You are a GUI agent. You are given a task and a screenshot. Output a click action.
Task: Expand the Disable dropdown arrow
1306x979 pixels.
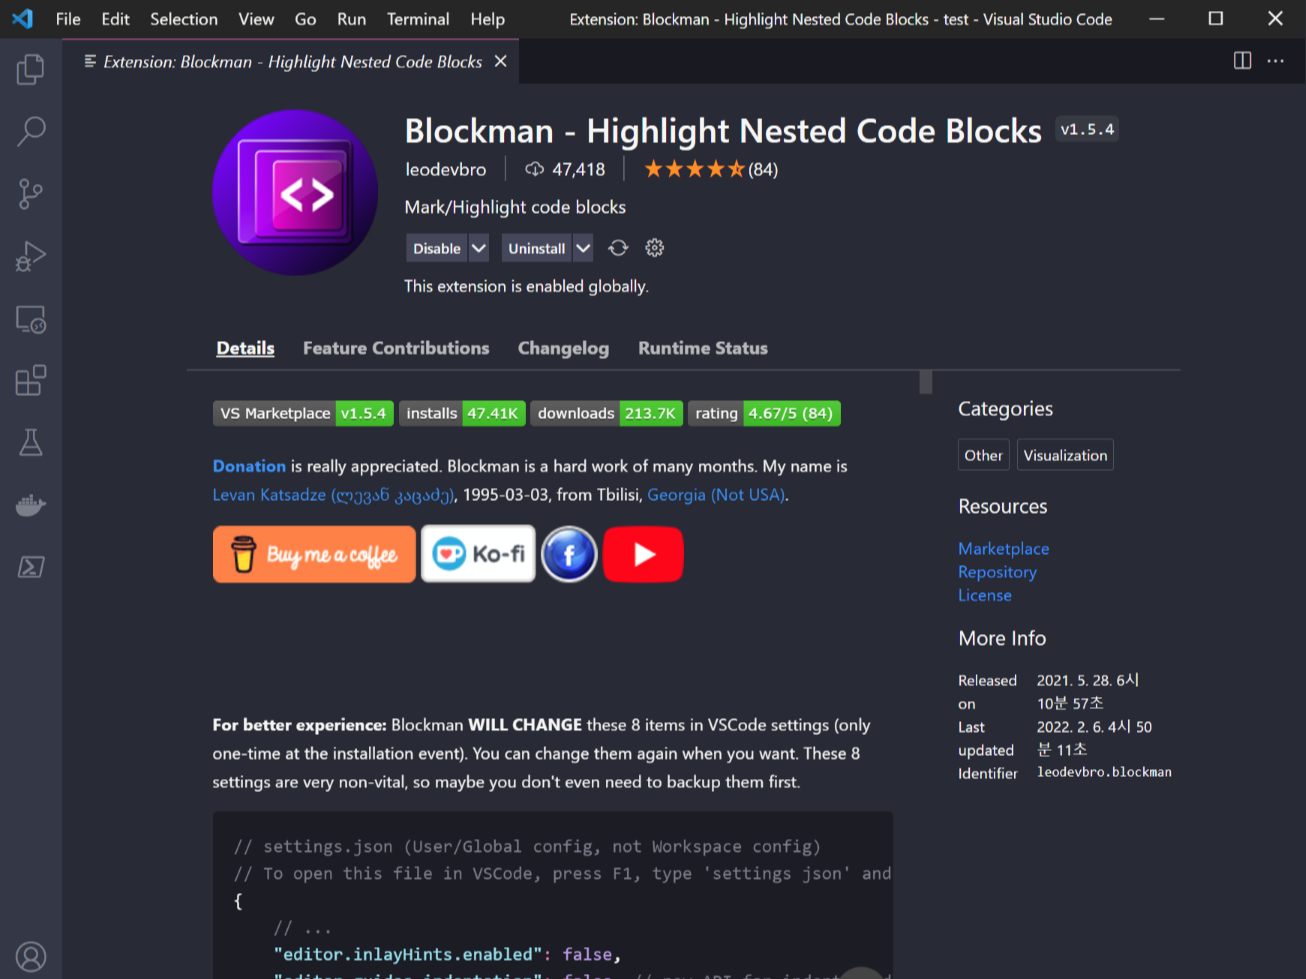(479, 248)
